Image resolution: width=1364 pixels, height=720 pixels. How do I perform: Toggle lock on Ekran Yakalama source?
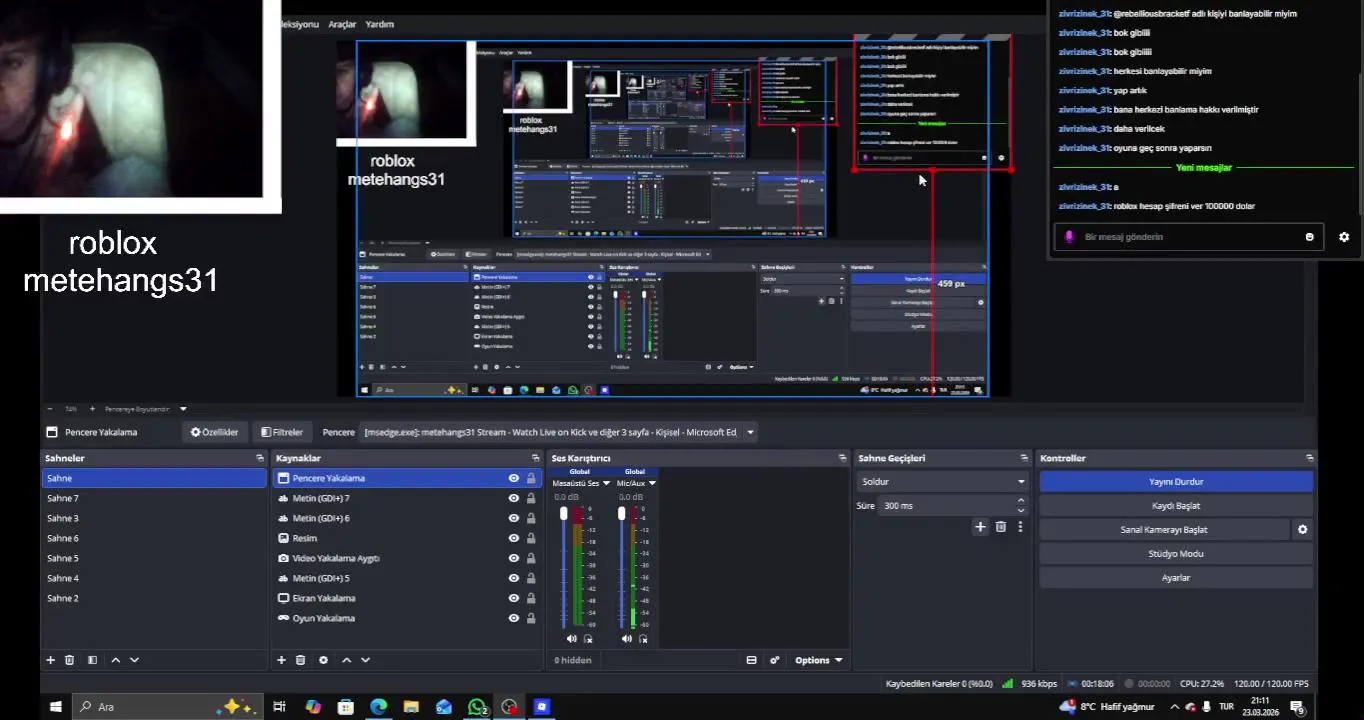click(x=531, y=599)
